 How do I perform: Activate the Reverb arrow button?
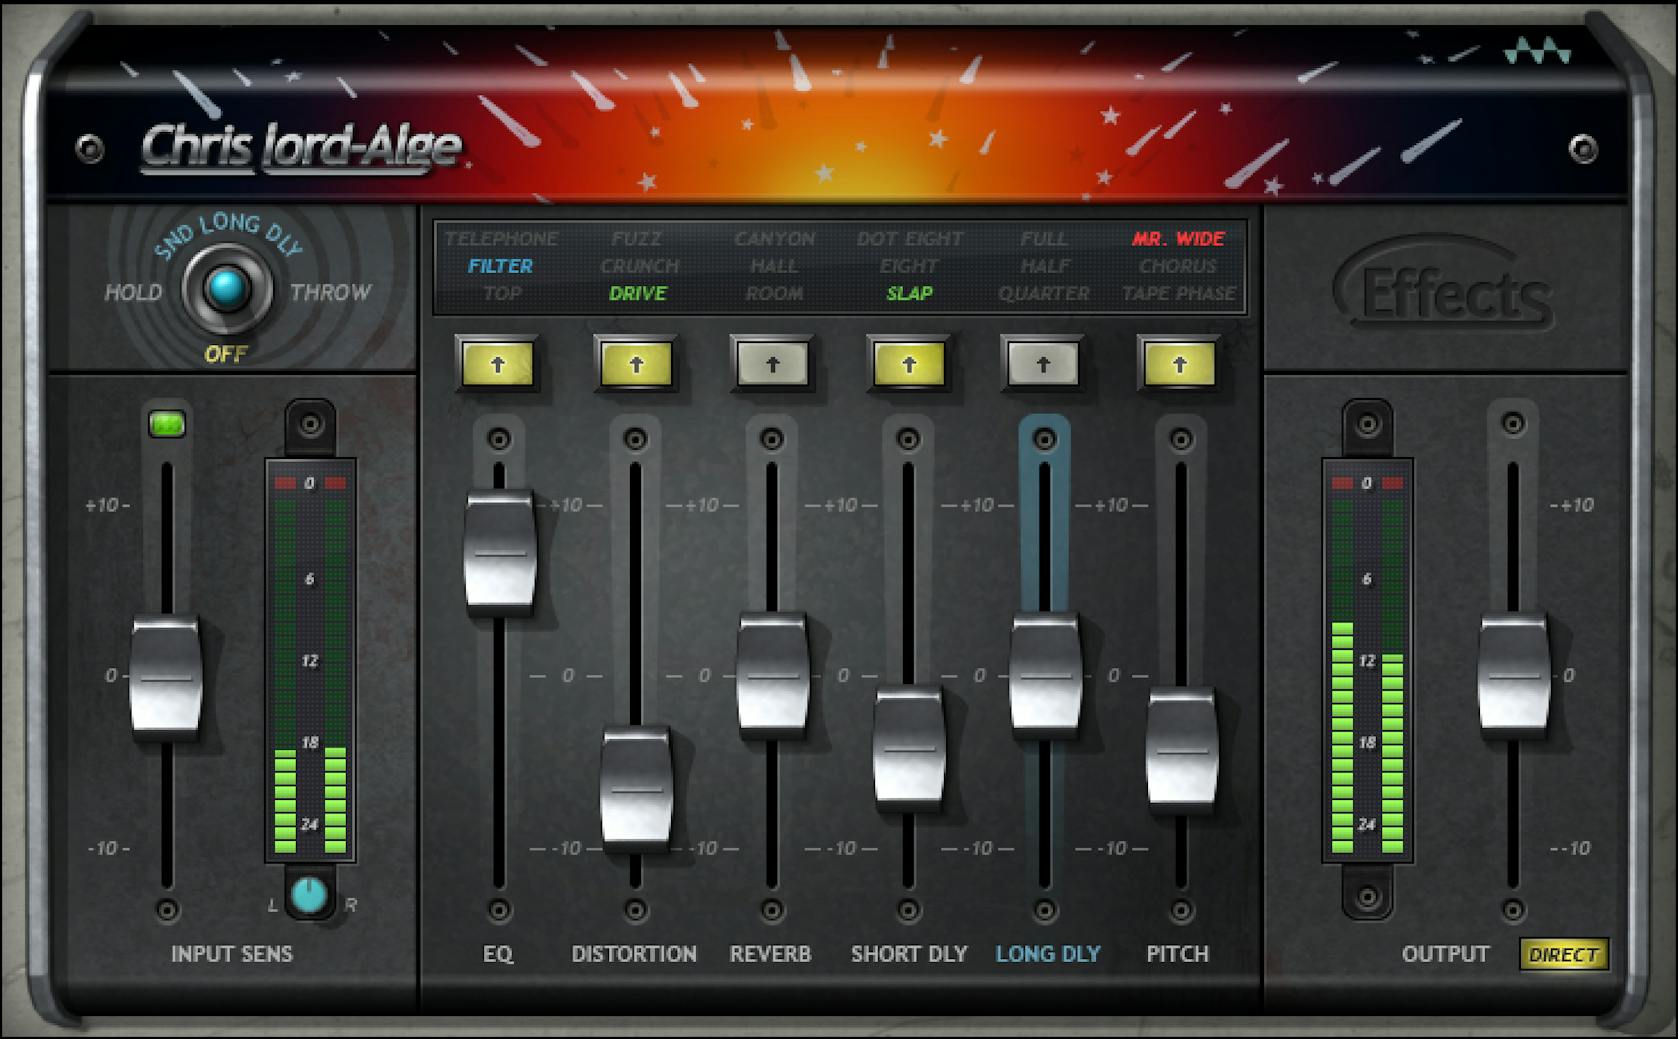click(771, 364)
